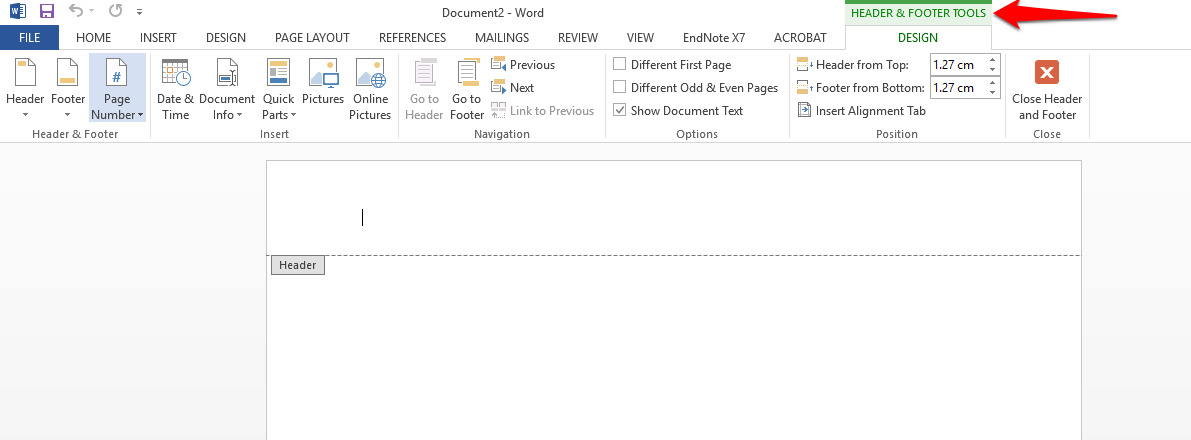
Task: Open the Page Number menu
Action: tap(117, 88)
